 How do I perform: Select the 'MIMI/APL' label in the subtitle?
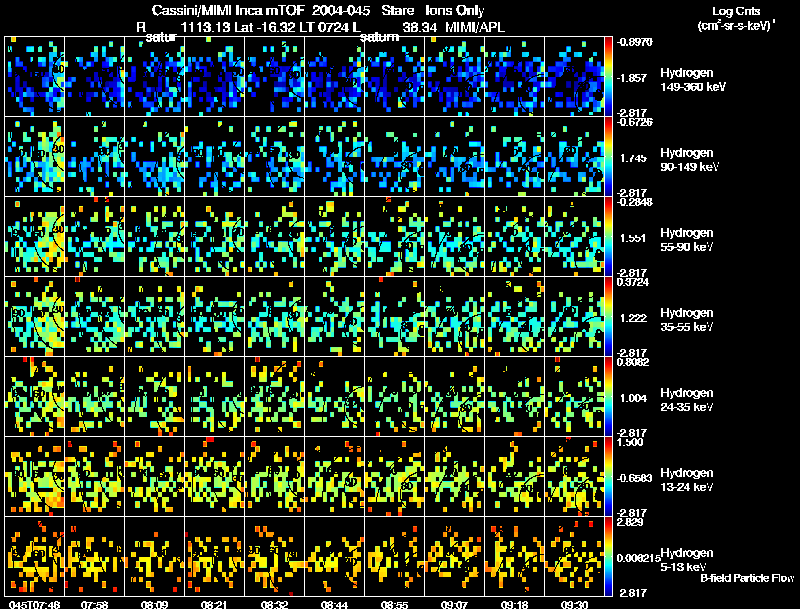pos(474,27)
